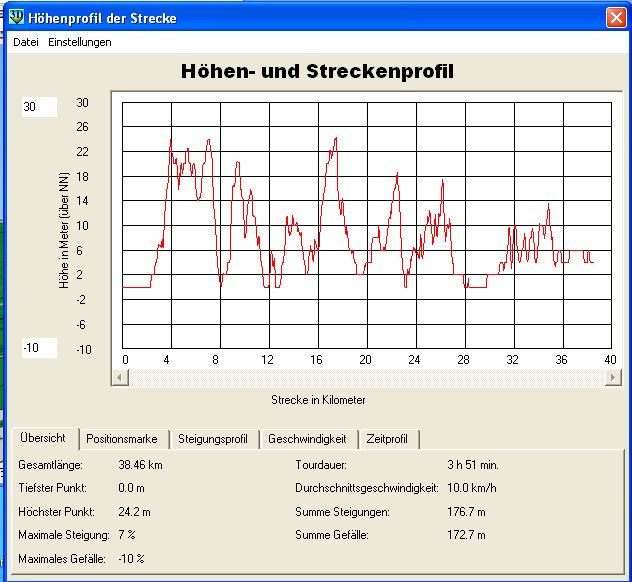Image resolution: width=632 pixels, height=582 pixels.
Task: Click the horizontal scrollbar track below the chart
Action: tap(364, 378)
